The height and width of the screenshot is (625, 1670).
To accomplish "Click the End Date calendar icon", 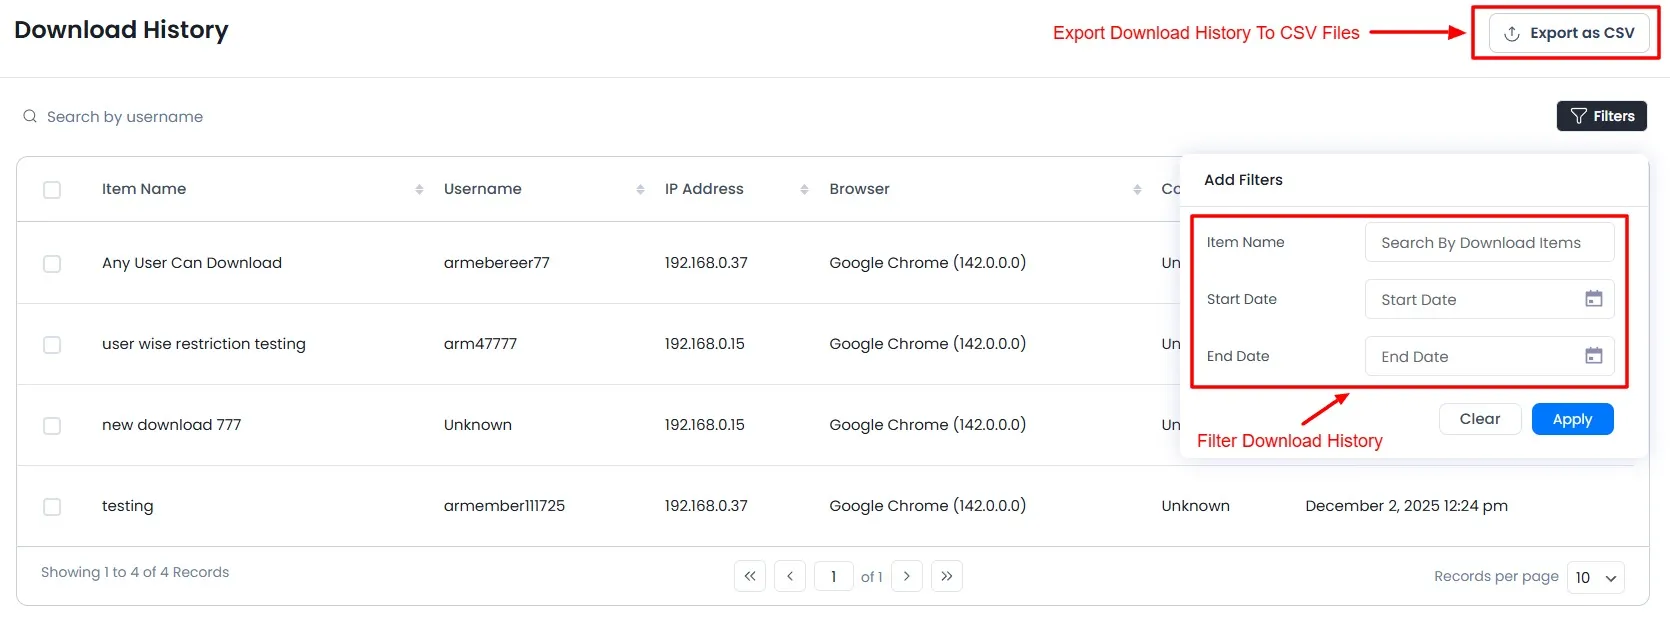I will pos(1593,356).
